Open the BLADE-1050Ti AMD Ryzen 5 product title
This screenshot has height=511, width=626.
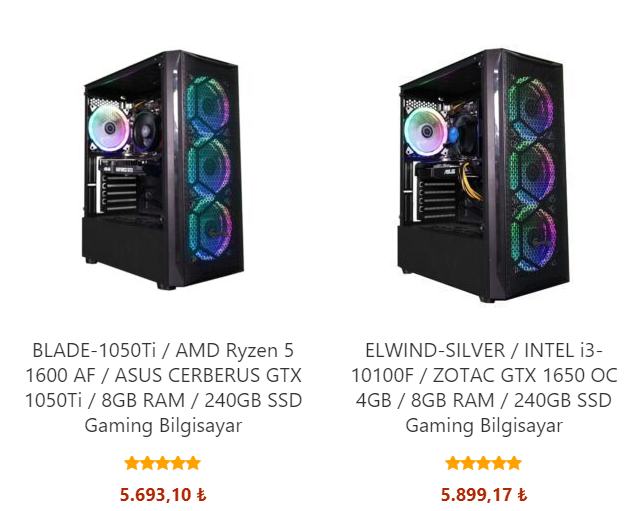pyautogui.click(x=163, y=388)
